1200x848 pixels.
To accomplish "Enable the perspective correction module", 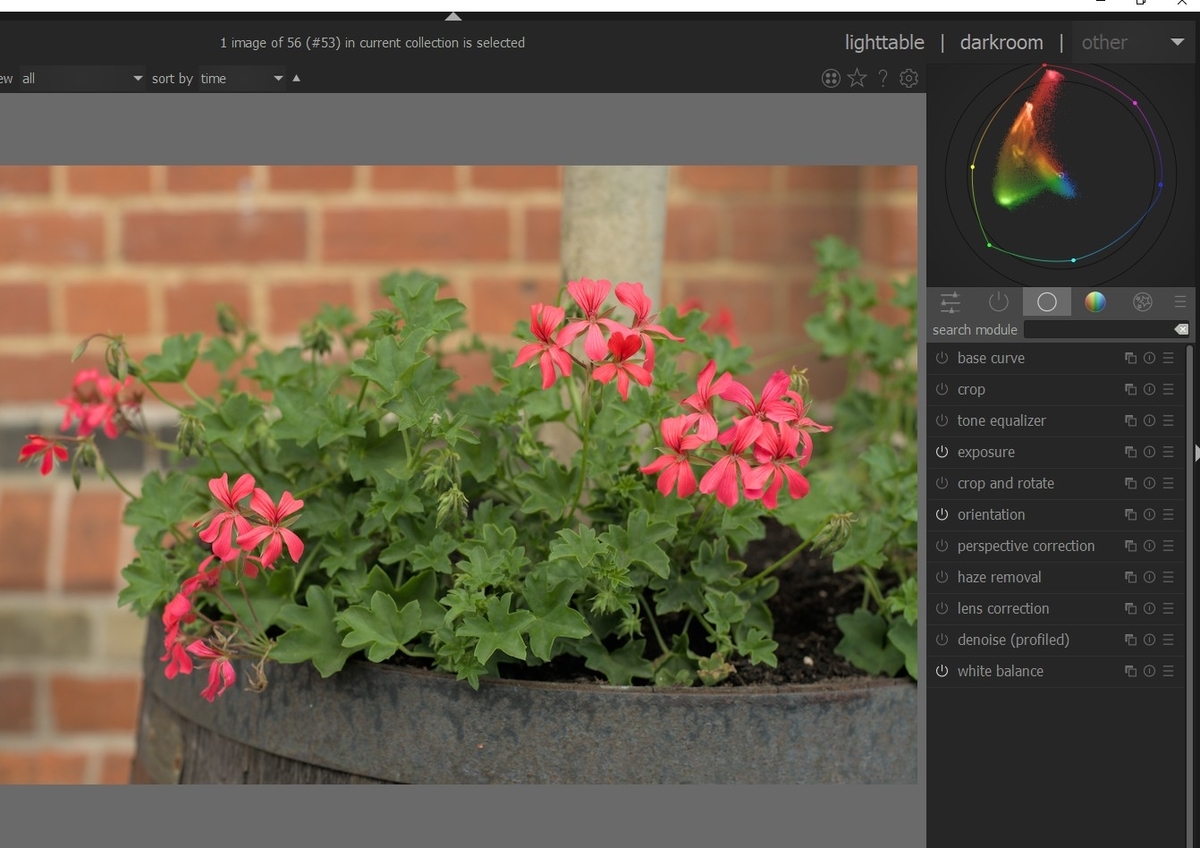I will [x=941, y=546].
